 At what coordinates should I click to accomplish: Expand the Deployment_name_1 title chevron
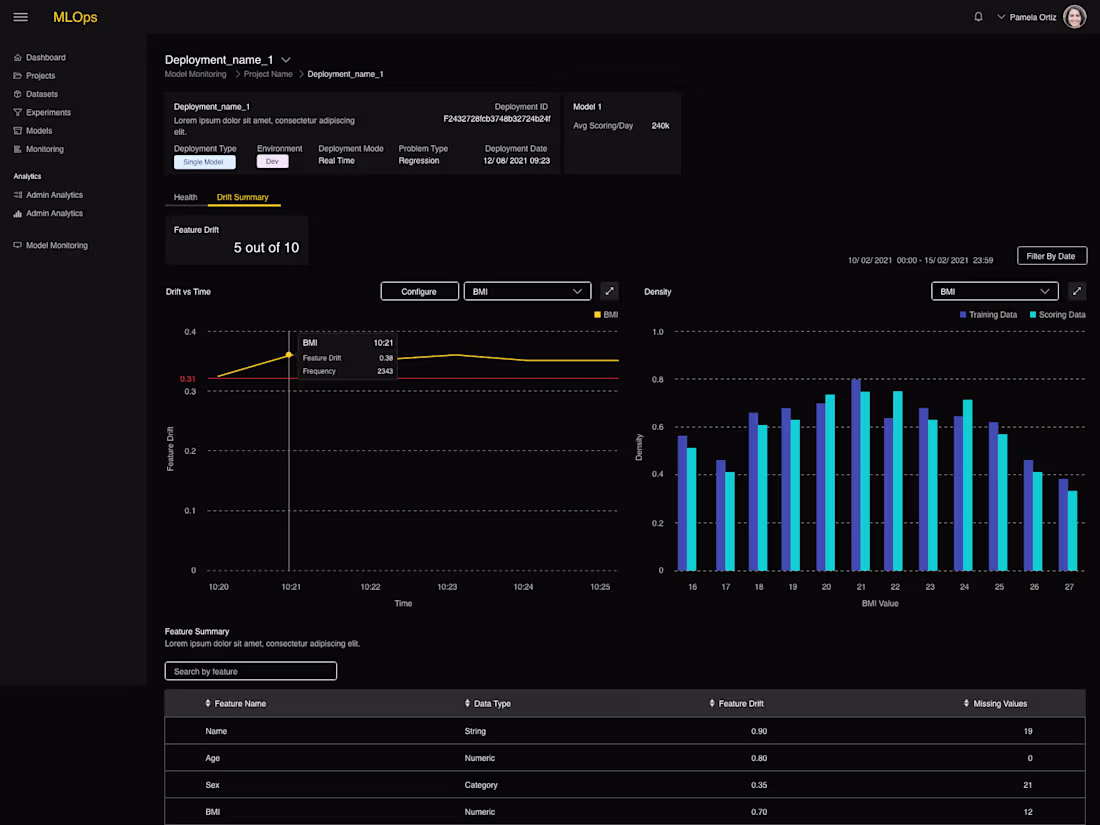(286, 60)
